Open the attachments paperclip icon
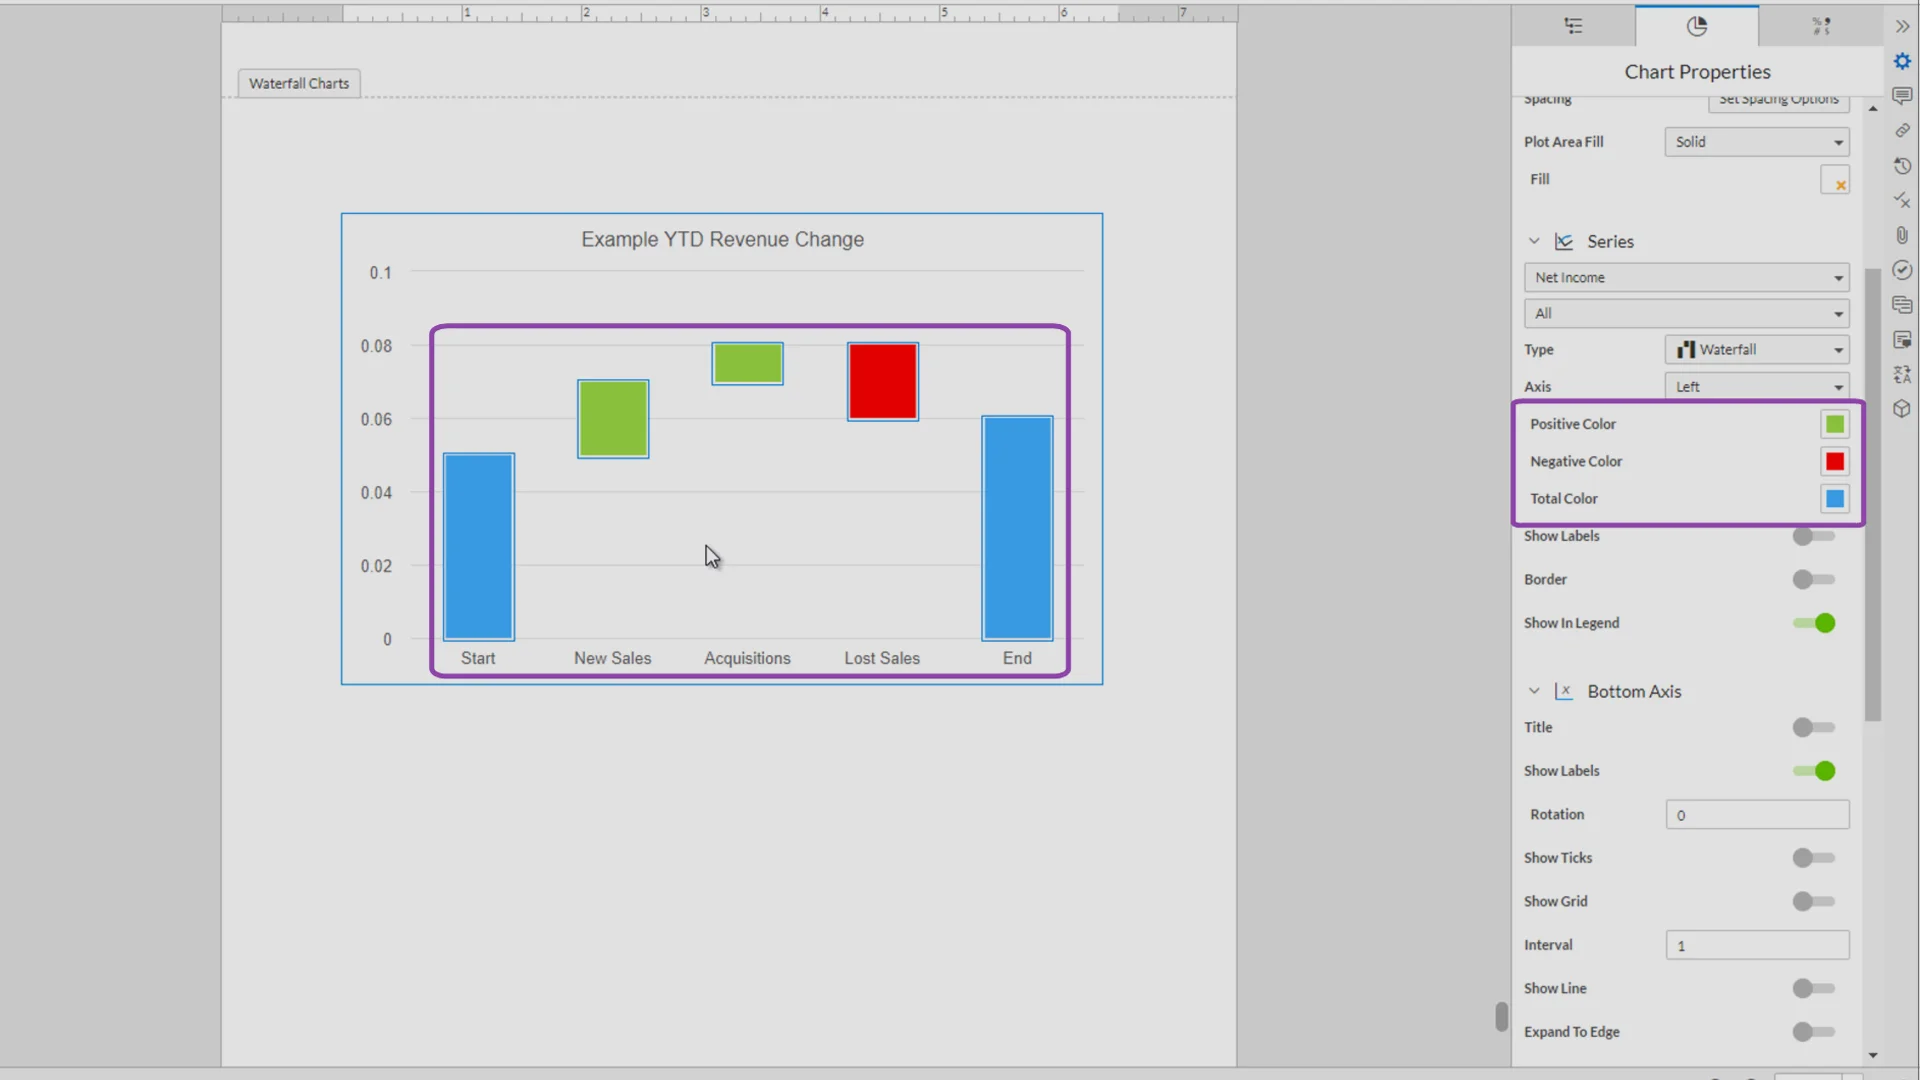The width and height of the screenshot is (1920, 1080). 1903,235
